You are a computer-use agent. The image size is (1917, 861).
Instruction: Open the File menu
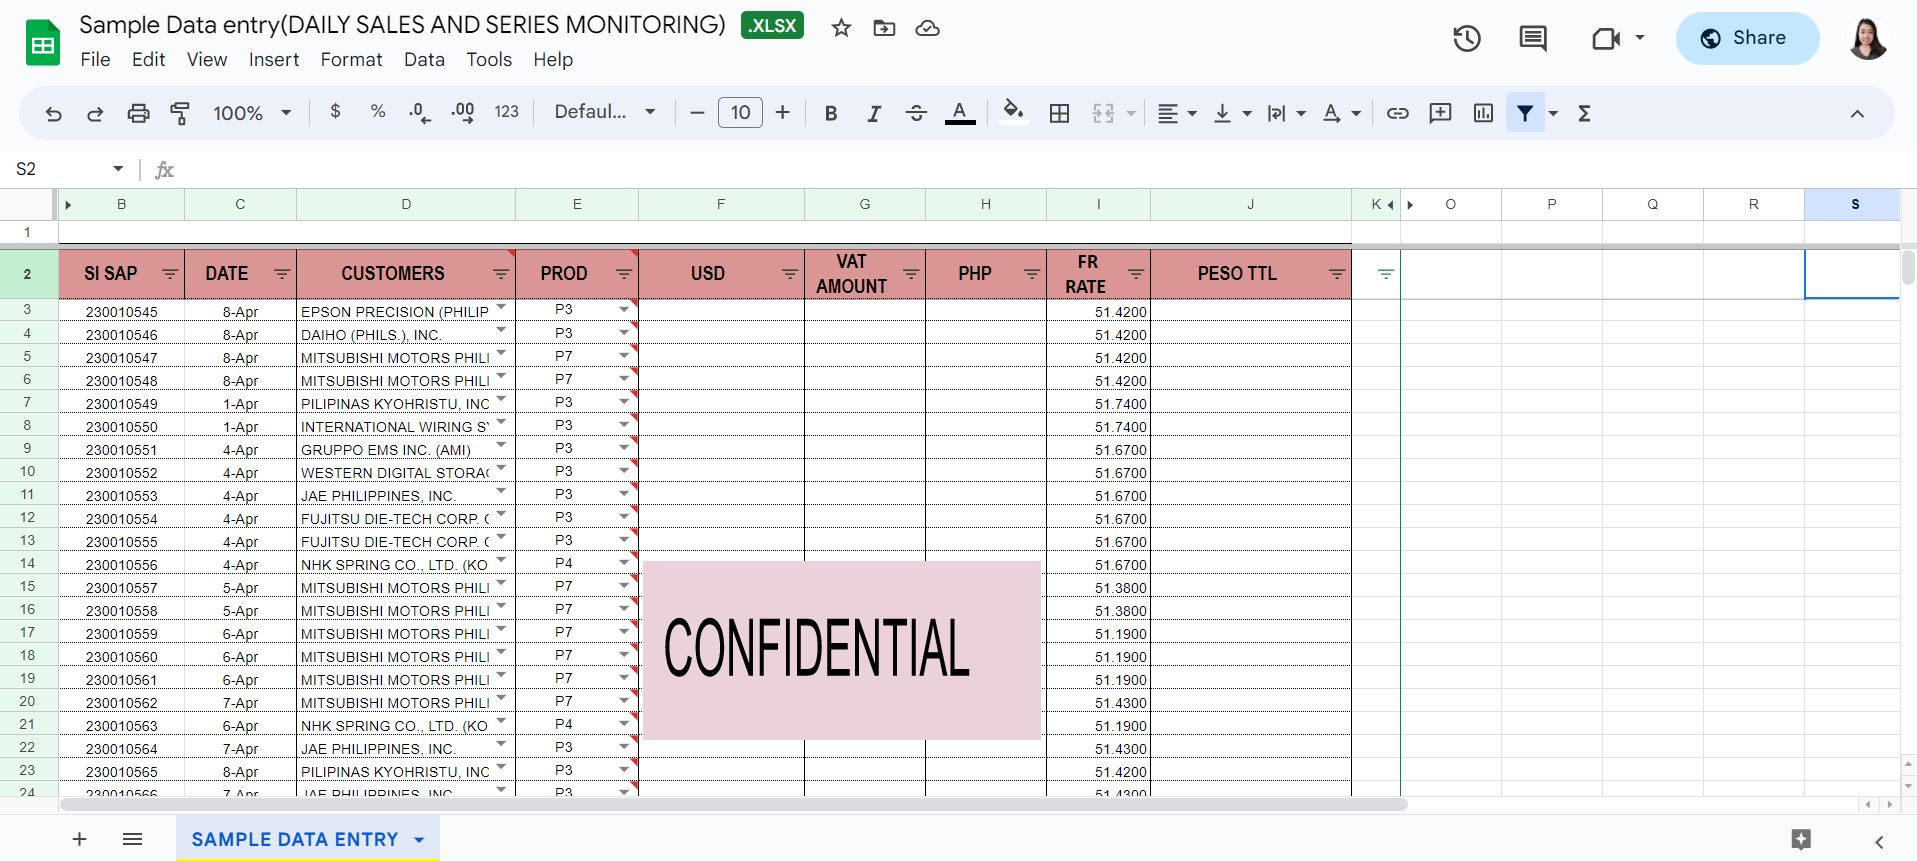(95, 60)
